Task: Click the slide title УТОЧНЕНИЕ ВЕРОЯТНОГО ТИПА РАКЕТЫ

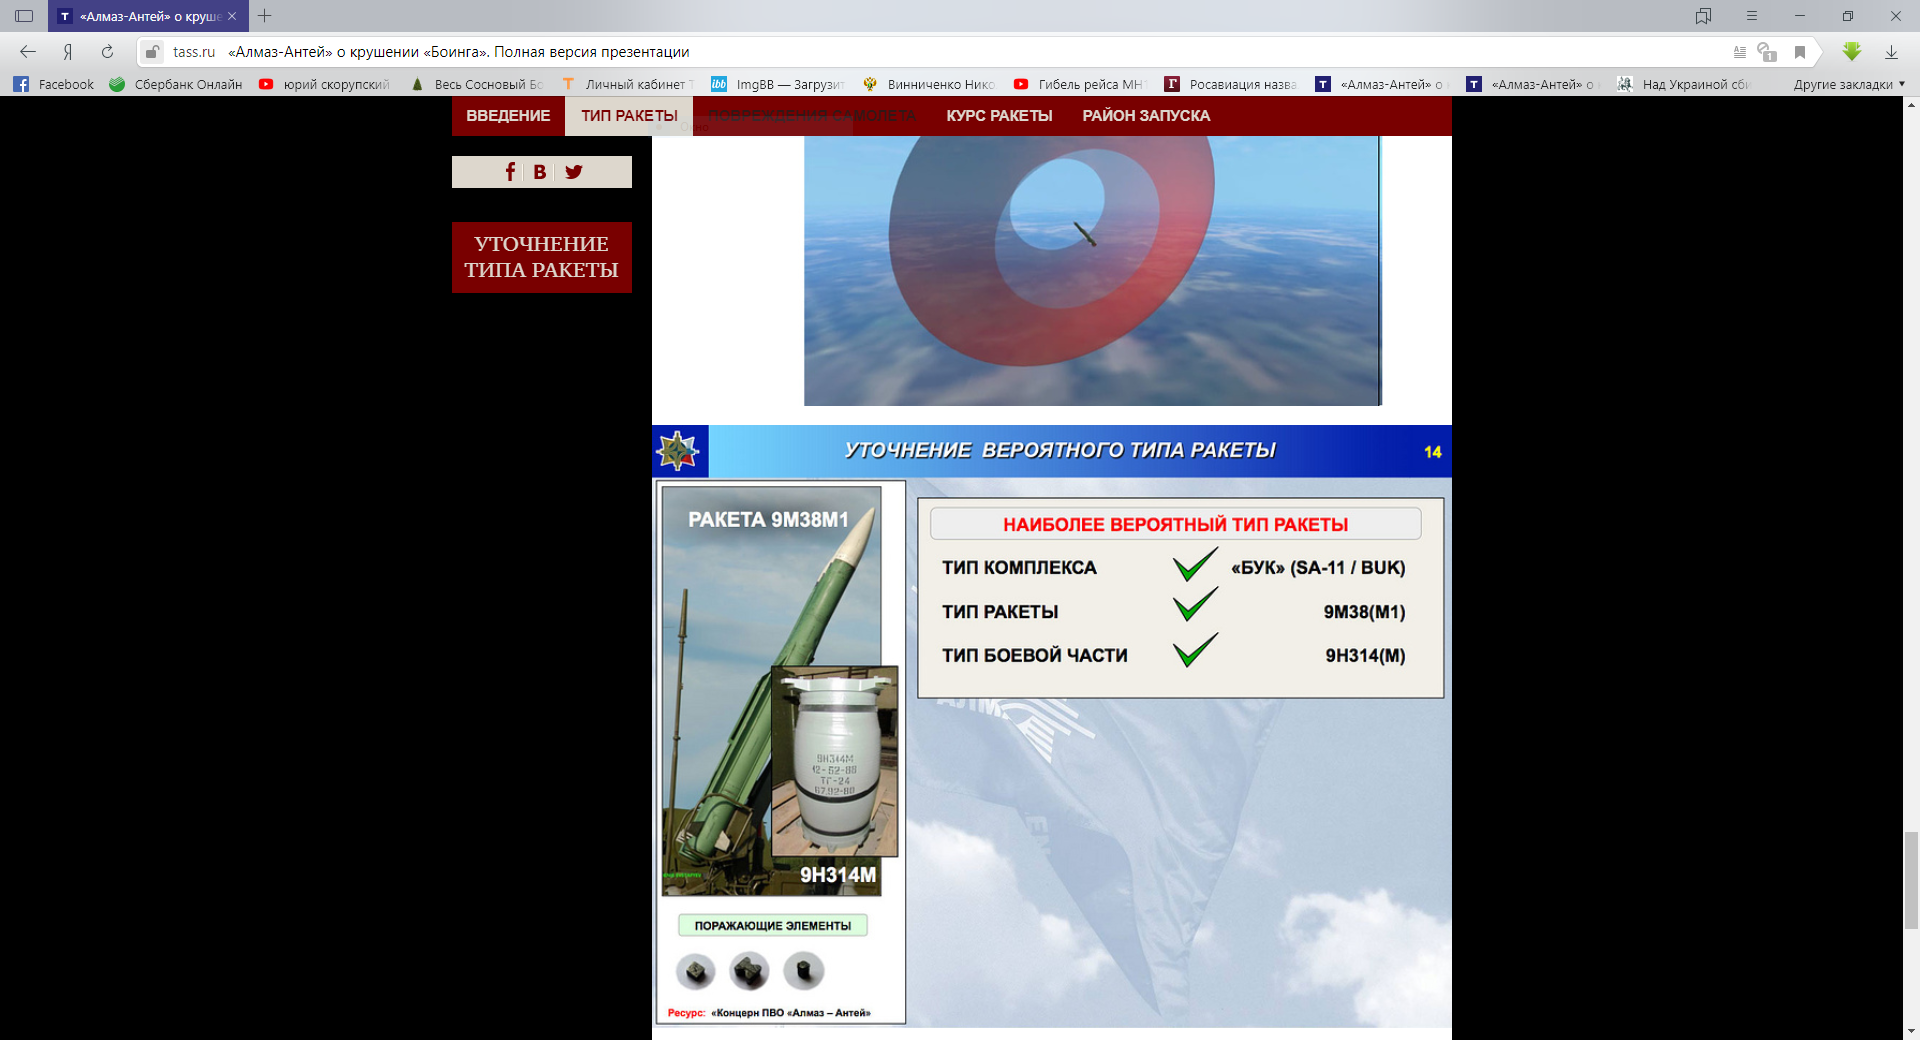Action: coord(1060,451)
